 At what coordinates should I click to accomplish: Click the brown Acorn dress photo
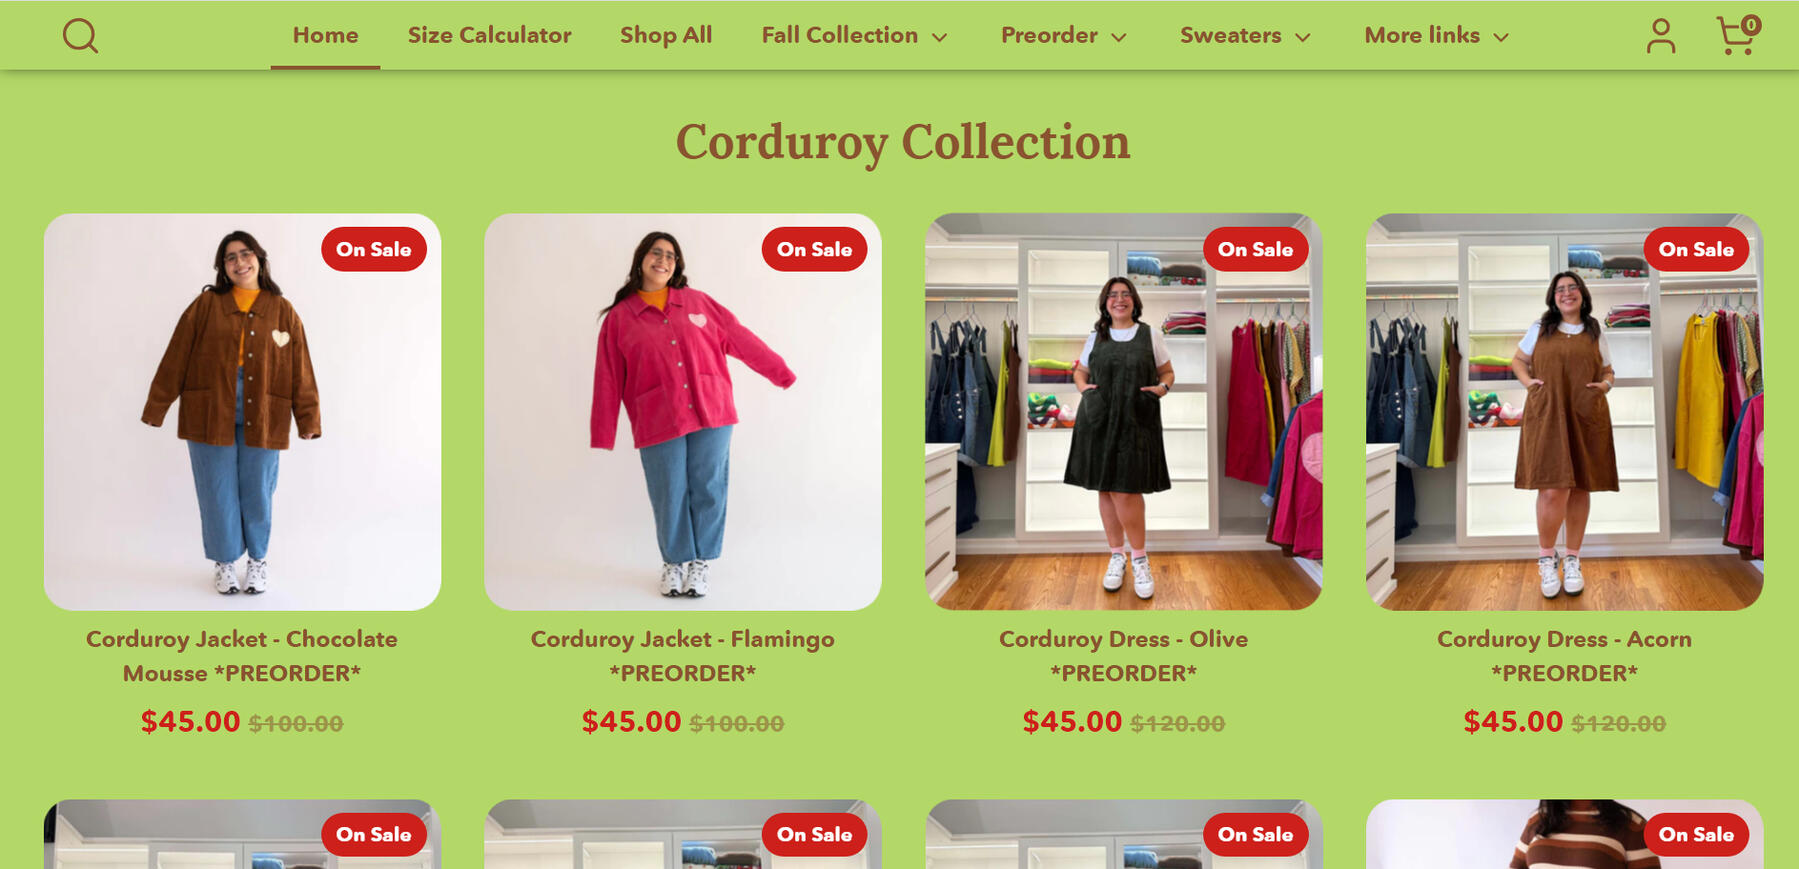tap(1564, 412)
